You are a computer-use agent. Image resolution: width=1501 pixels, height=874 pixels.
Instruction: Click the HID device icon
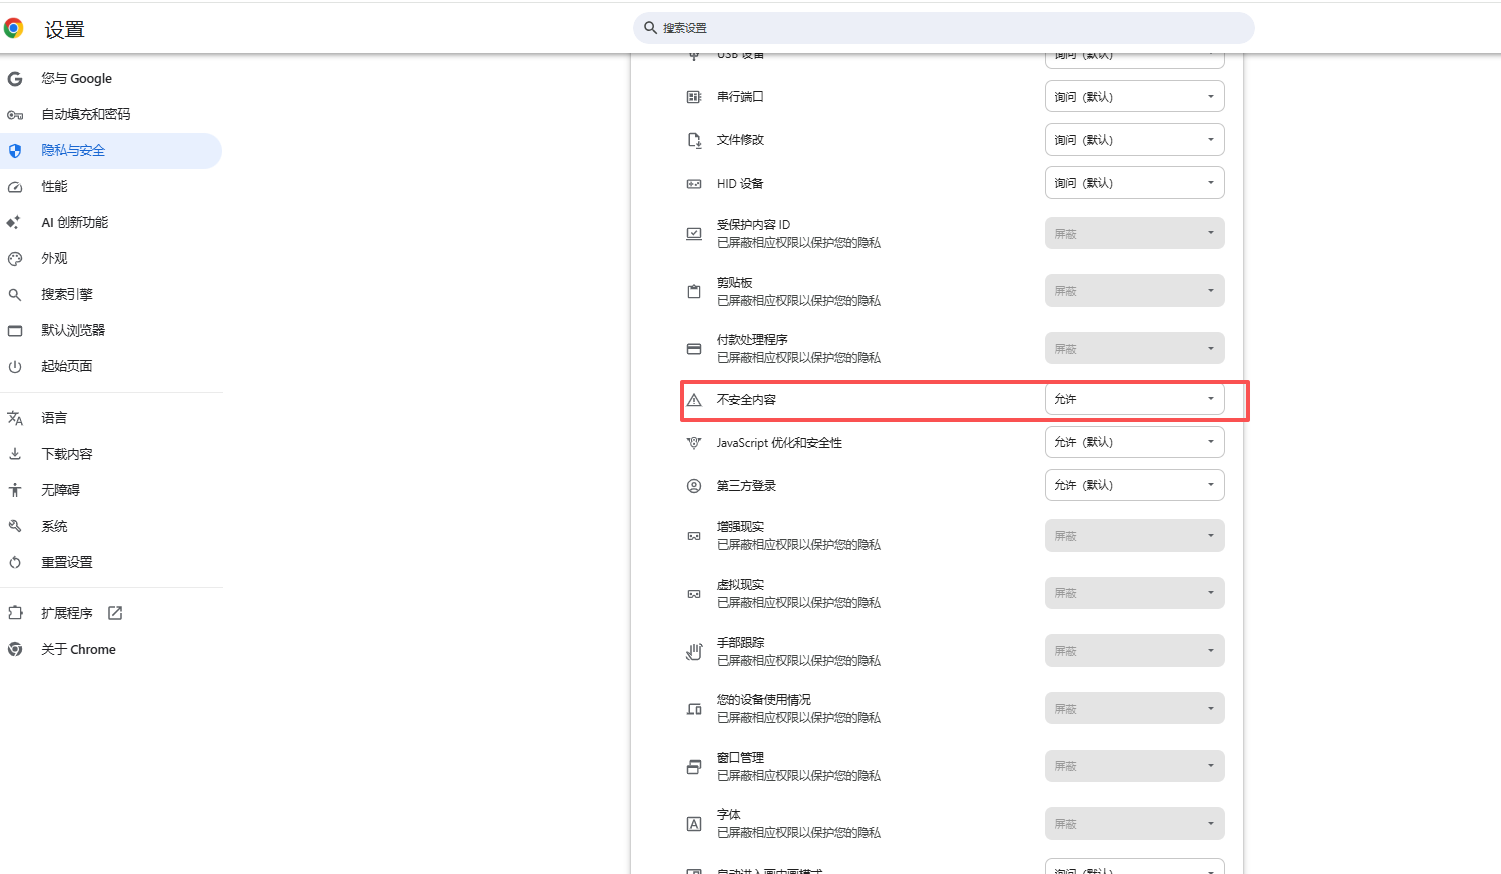[694, 184]
